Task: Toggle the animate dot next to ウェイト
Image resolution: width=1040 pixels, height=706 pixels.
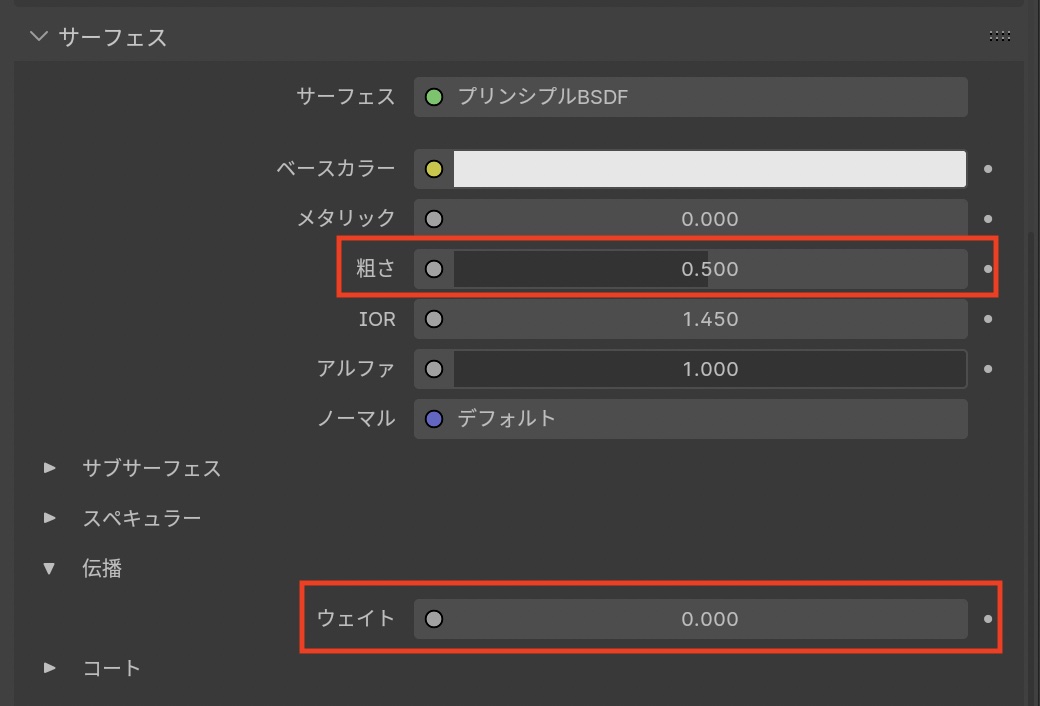Action: (x=988, y=619)
